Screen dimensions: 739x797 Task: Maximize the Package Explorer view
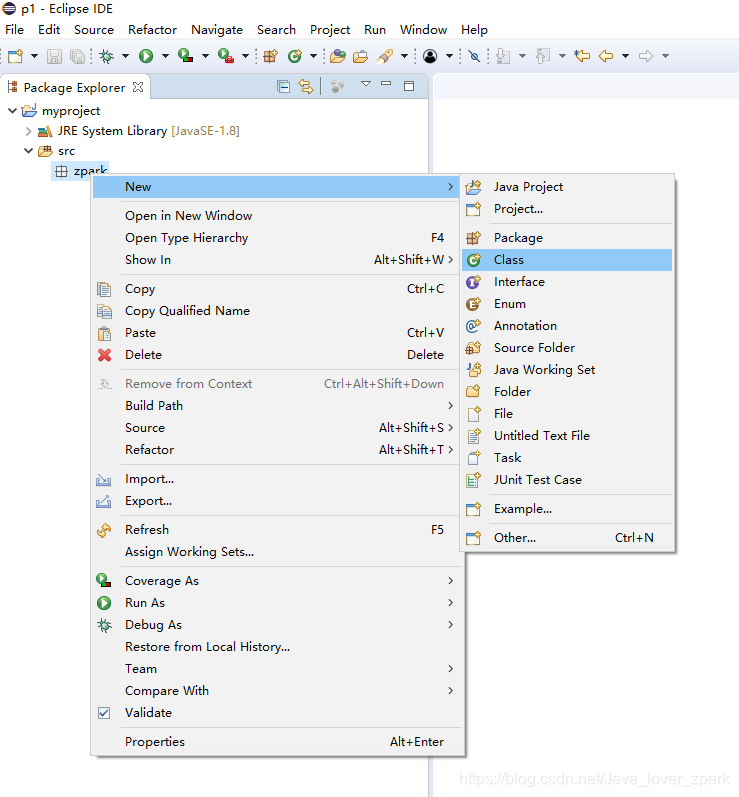409,86
